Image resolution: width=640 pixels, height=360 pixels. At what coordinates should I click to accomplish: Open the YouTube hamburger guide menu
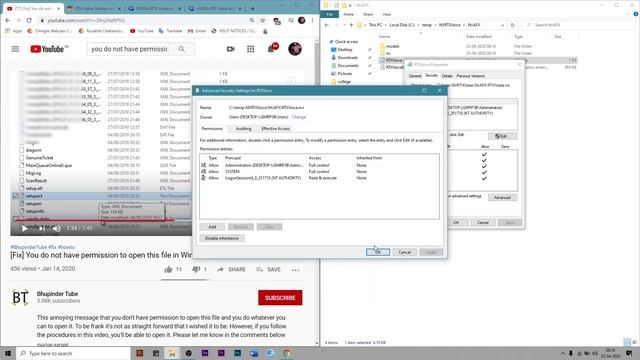[x=15, y=49]
